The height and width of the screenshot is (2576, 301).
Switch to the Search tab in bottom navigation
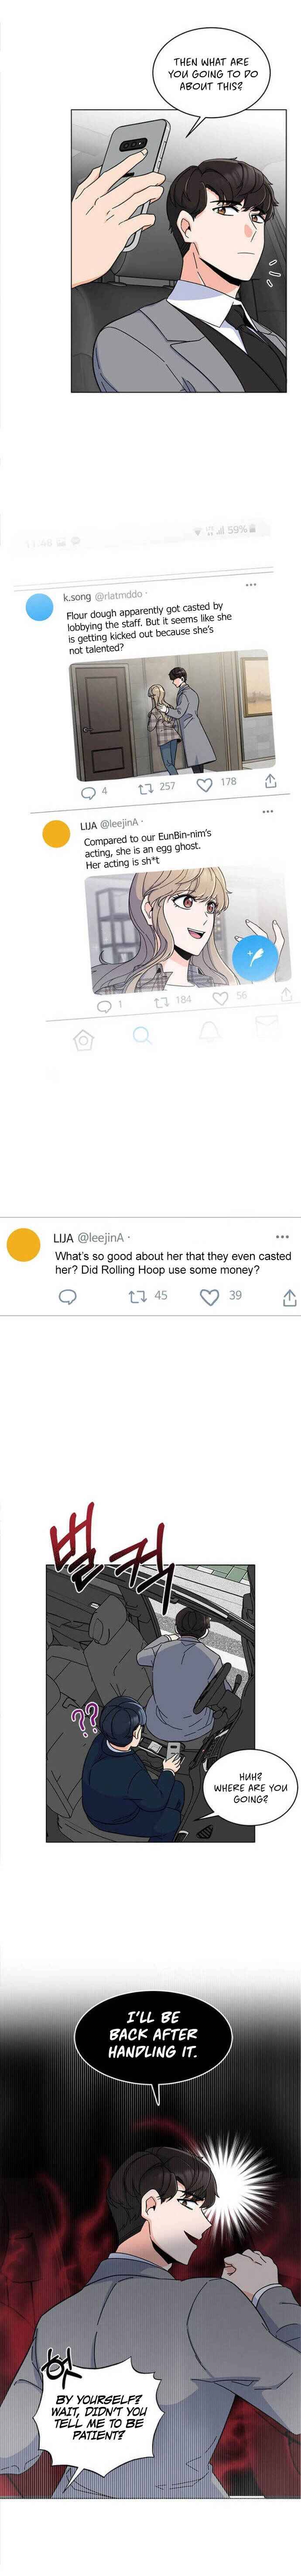(142, 1035)
